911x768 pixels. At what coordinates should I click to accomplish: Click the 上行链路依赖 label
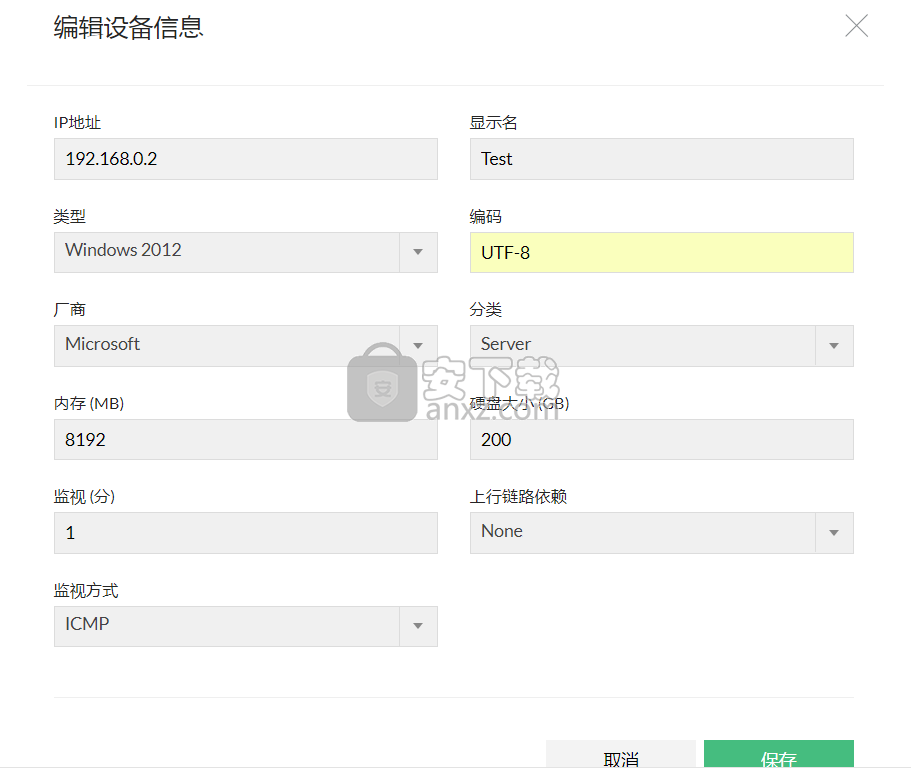click(518, 497)
